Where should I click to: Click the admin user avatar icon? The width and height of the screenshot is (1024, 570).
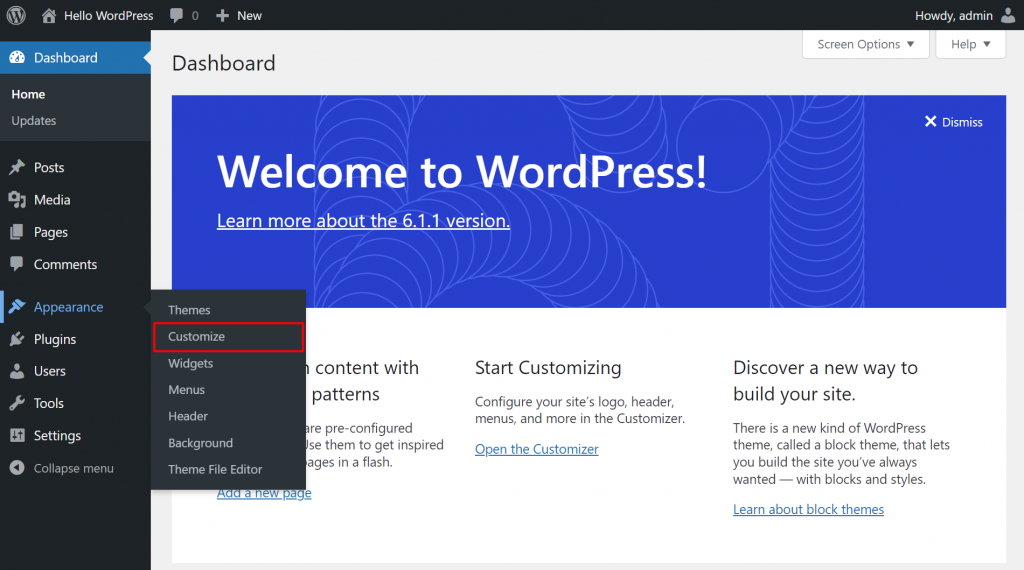click(1007, 15)
